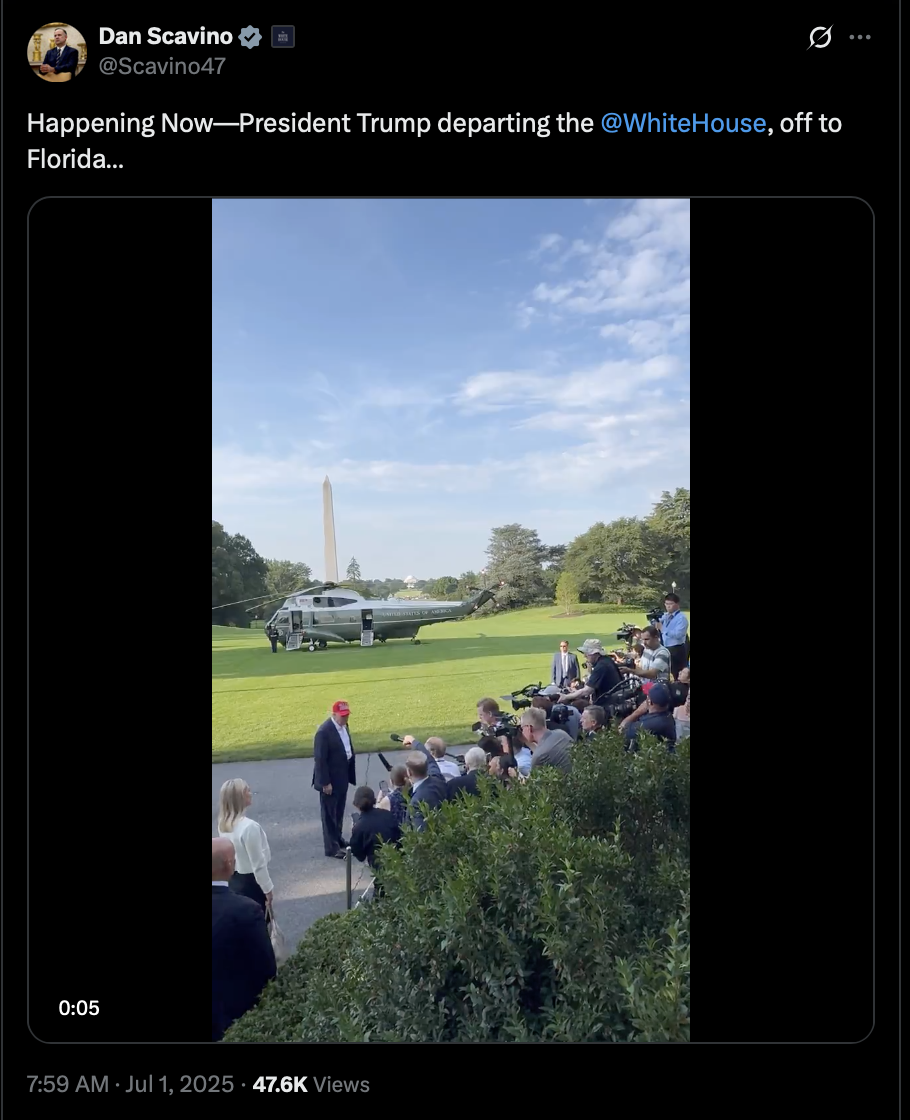Follow the @WhiteHouse mention link
Screen dimensions: 910x1120
pos(684,123)
